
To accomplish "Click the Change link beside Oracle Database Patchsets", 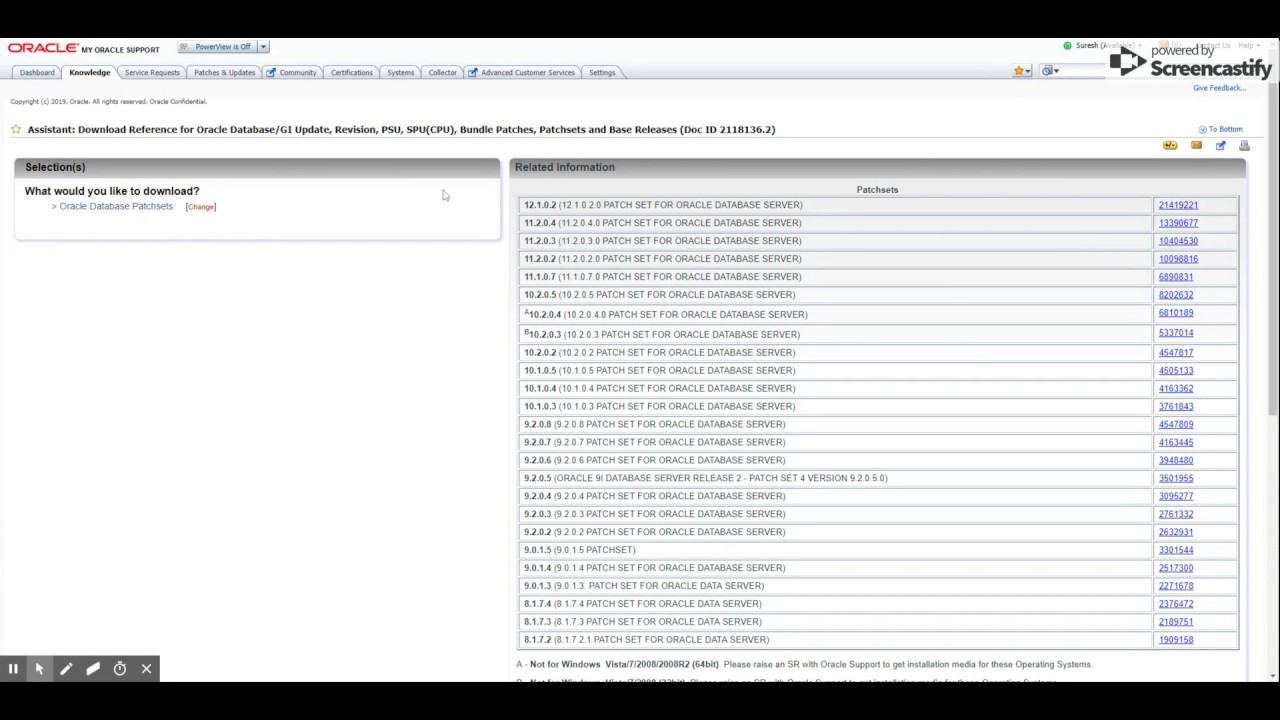I will coord(201,207).
